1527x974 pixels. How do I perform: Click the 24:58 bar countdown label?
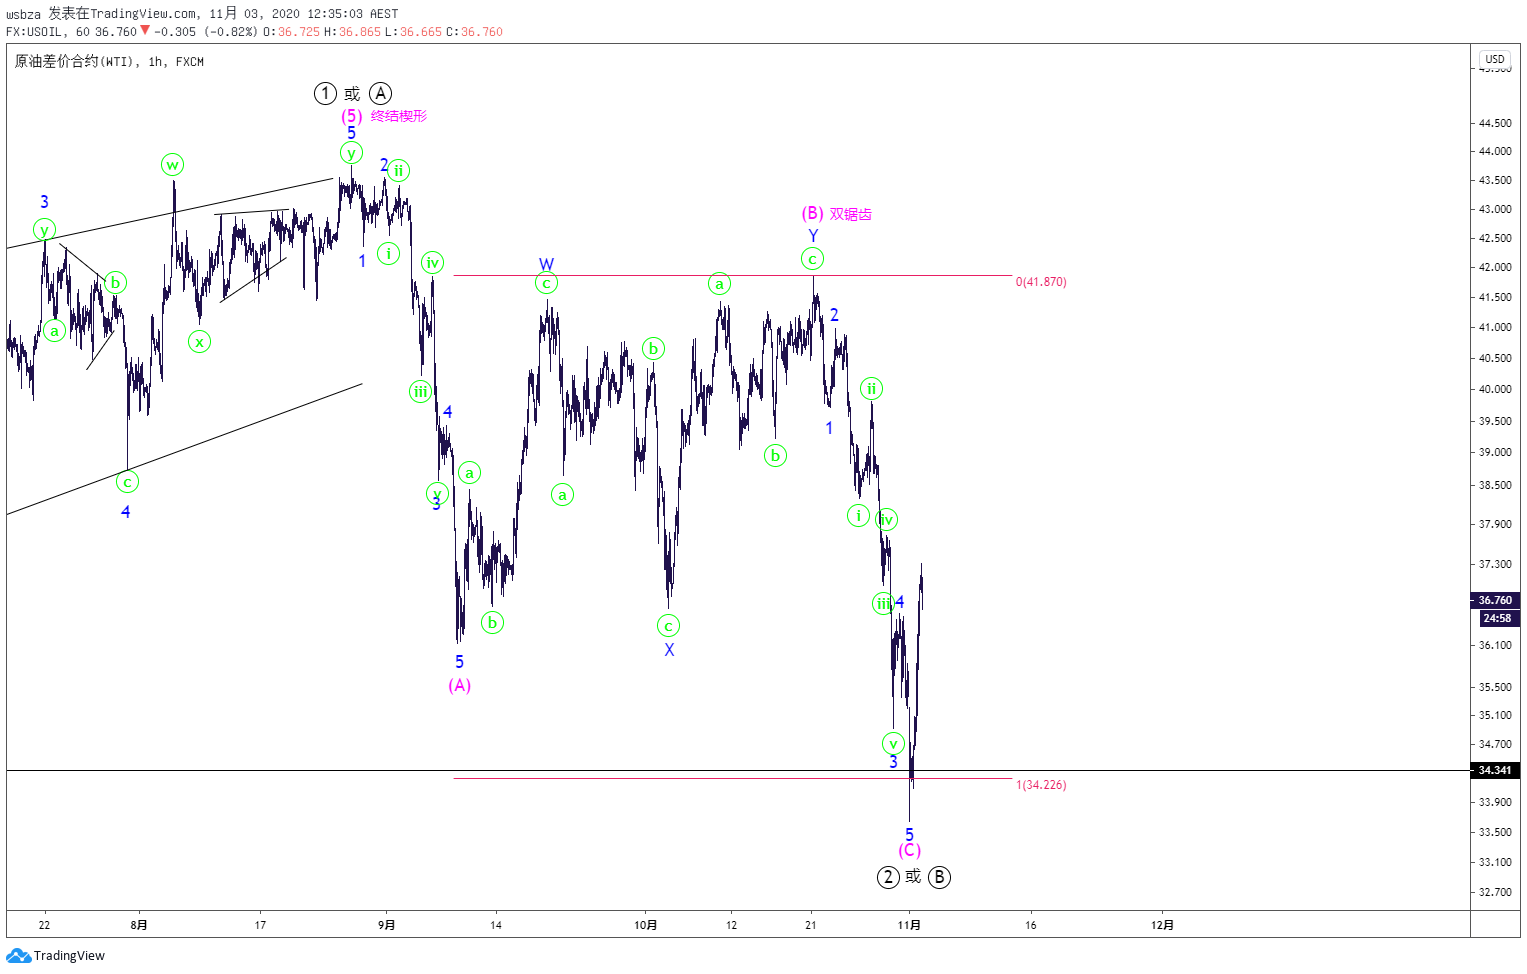[1497, 618]
